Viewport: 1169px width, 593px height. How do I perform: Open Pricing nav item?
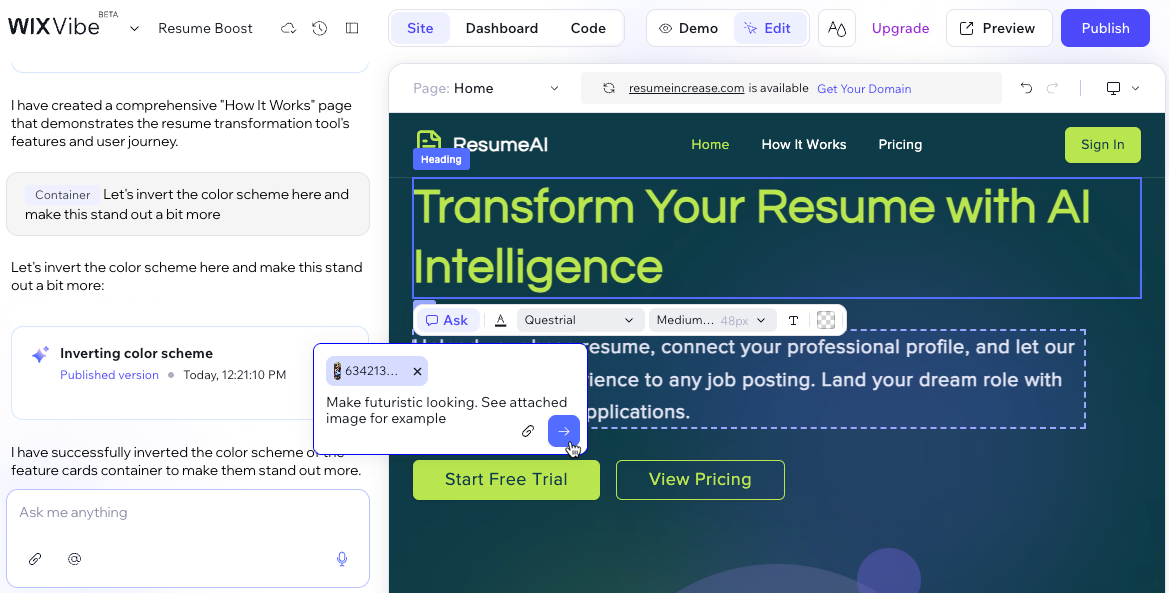pos(900,145)
